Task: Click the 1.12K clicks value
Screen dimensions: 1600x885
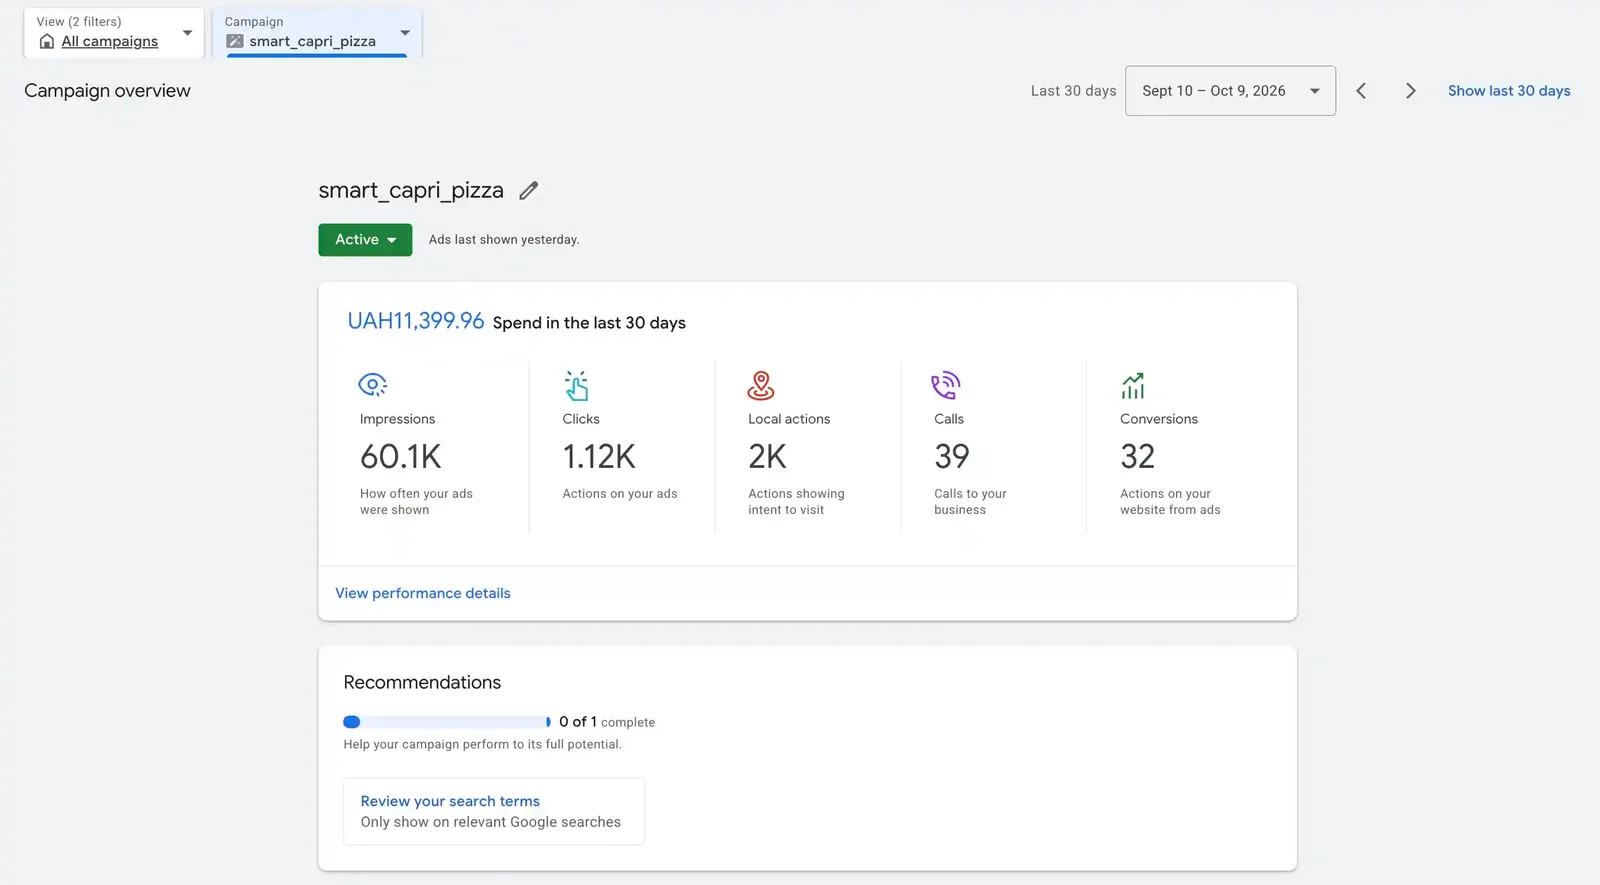Action: click(x=599, y=457)
